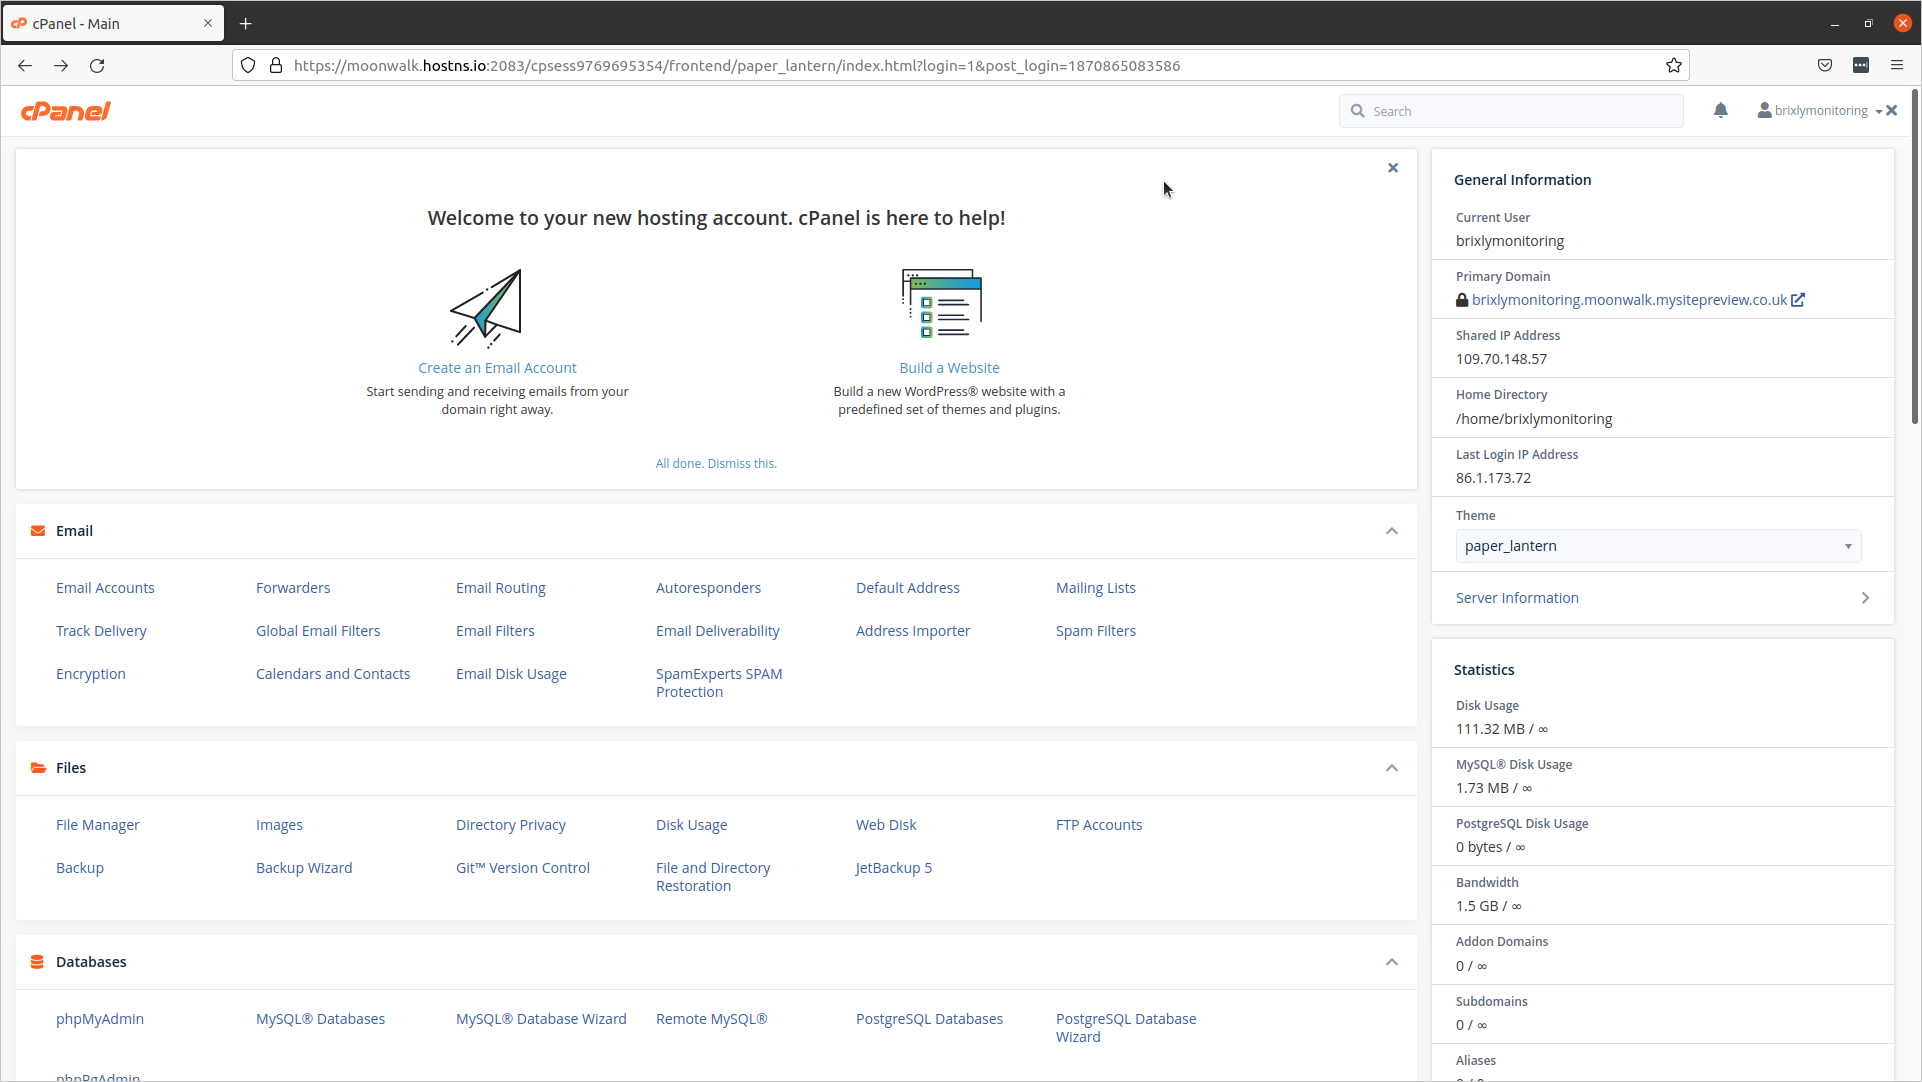Image resolution: width=1922 pixels, height=1082 pixels.
Task: Open Autoresponders
Action: click(x=708, y=588)
